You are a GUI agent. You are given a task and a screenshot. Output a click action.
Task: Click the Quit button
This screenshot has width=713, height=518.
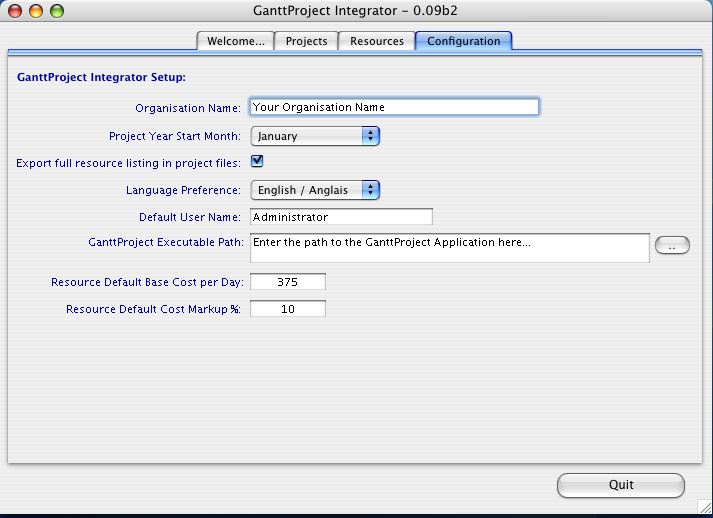click(621, 485)
